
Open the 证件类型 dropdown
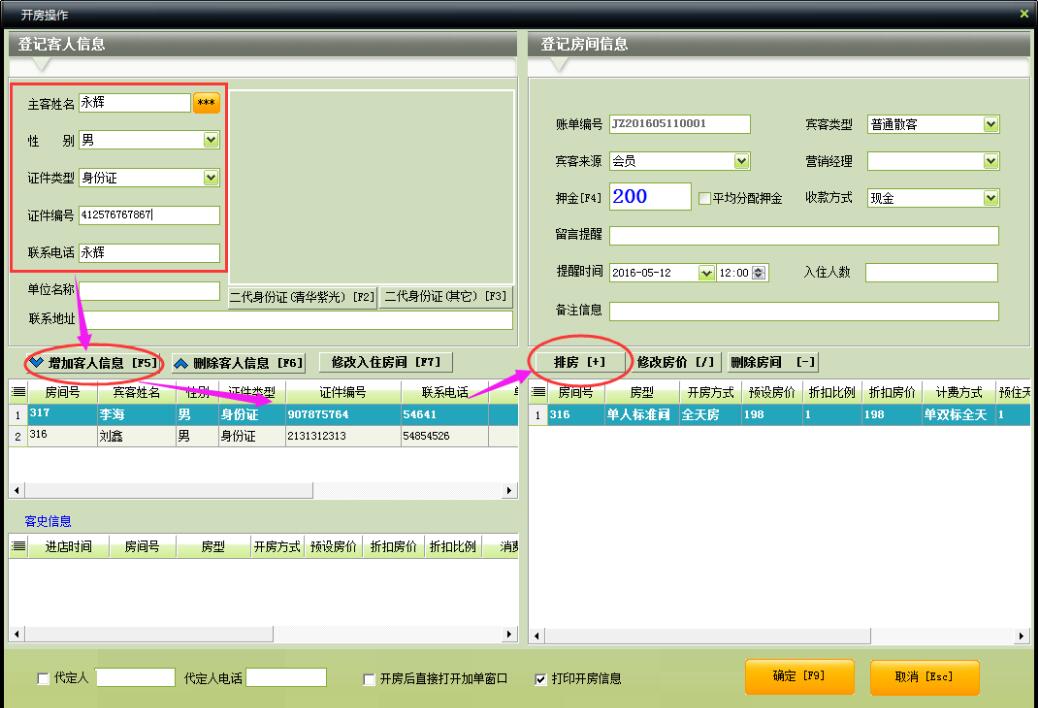point(211,177)
